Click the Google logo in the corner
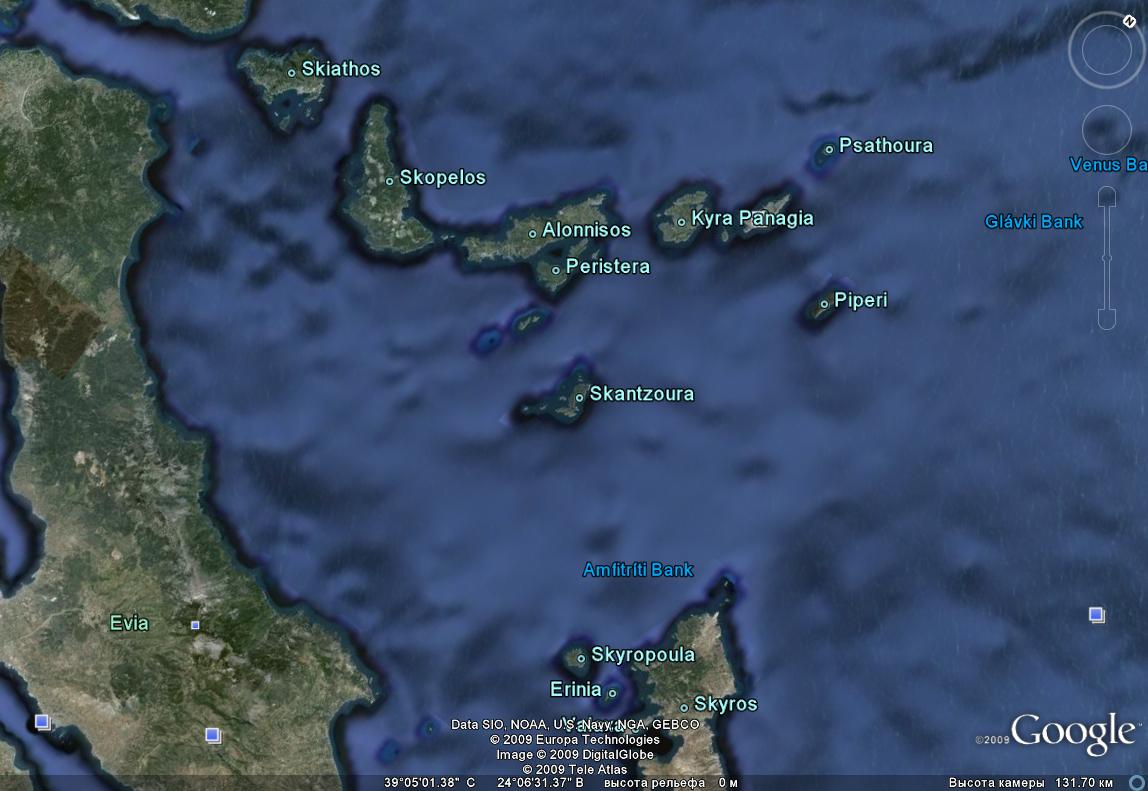The height and width of the screenshot is (791, 1148). [x=1071, y=732]
